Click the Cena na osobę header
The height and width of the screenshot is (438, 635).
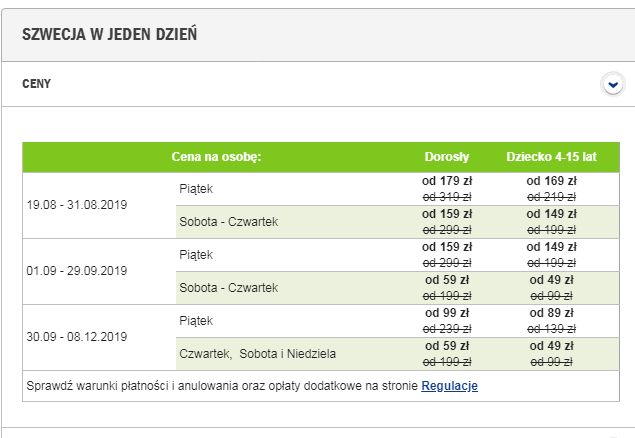click(x=216, y=157)
